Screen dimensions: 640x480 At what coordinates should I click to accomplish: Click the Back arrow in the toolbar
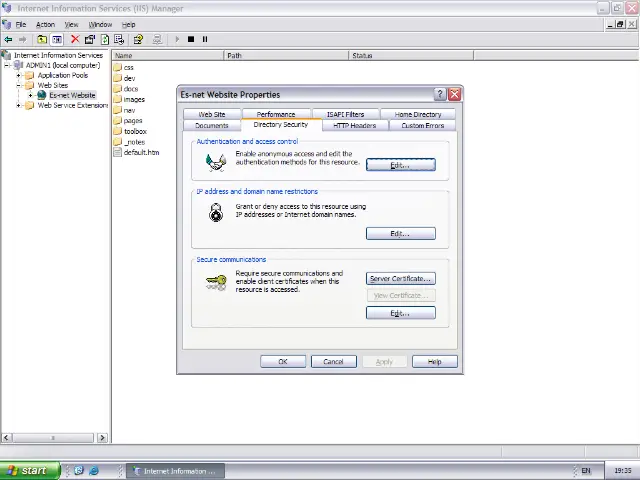pyautogui.click(x=8, y=39)
